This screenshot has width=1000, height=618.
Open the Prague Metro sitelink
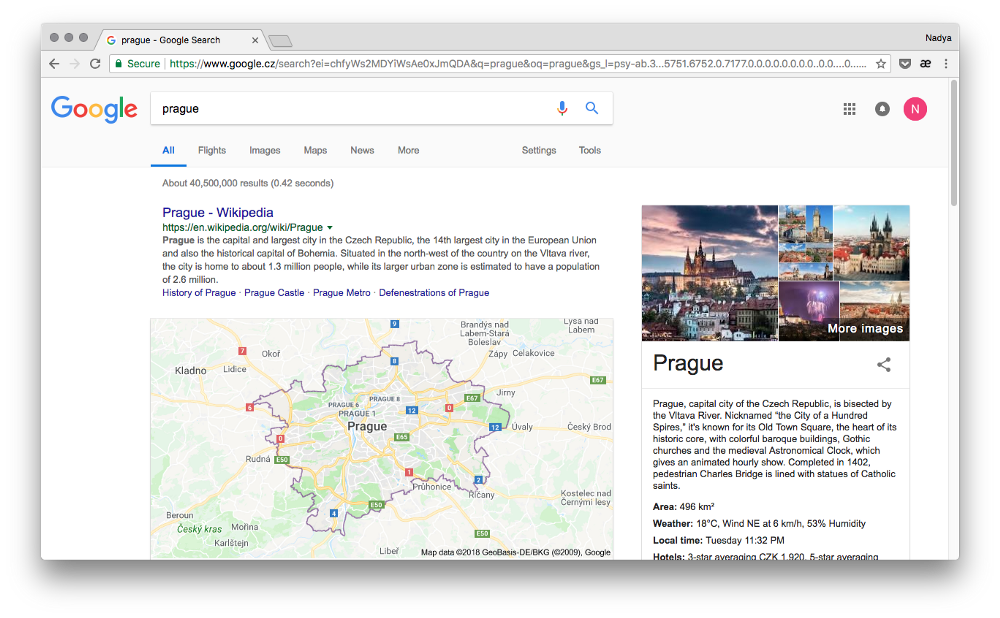pyautogui.click(x=341, y=293)
